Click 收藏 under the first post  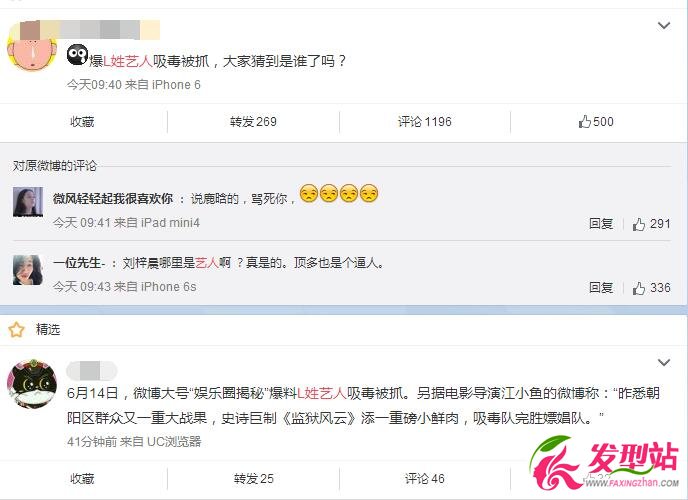(82, 121)
